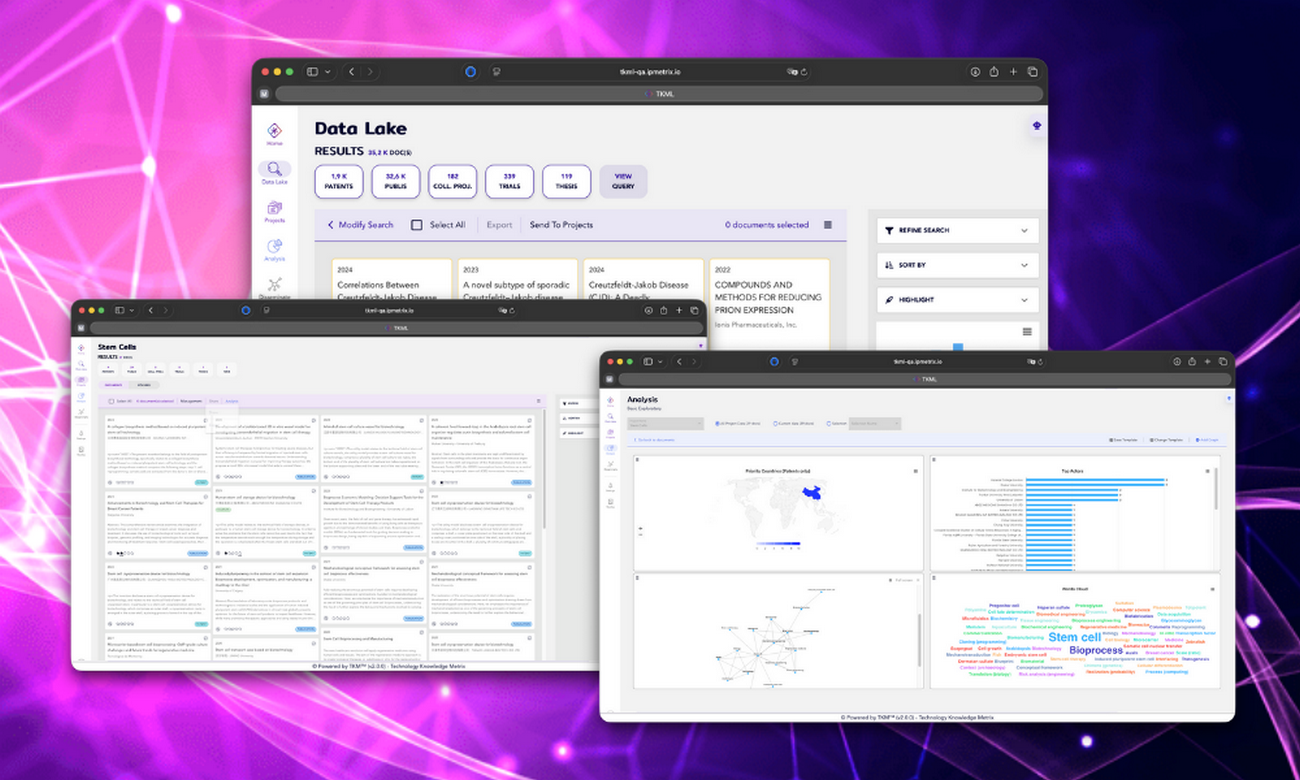Expand the Sort By panel
The image size is (1300, 780).
(957, 265)
